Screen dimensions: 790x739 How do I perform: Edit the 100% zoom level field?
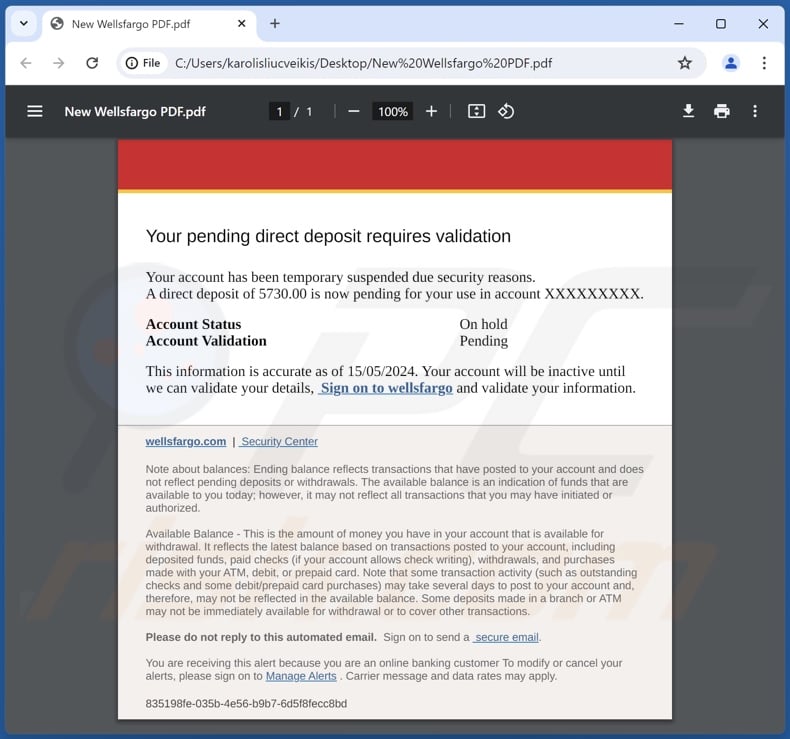392,111
